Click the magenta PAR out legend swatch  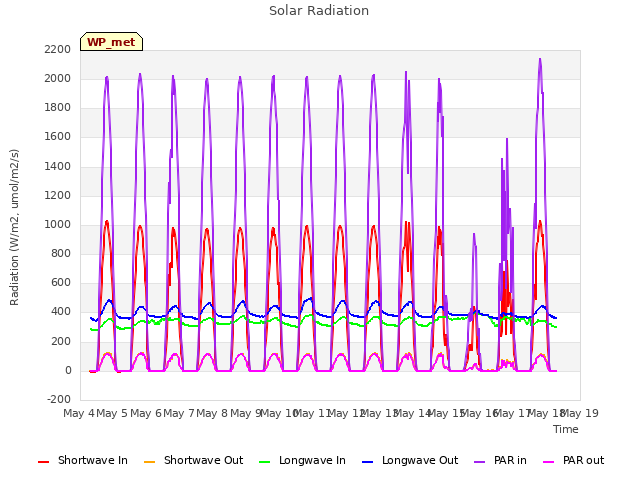[549, 462]
